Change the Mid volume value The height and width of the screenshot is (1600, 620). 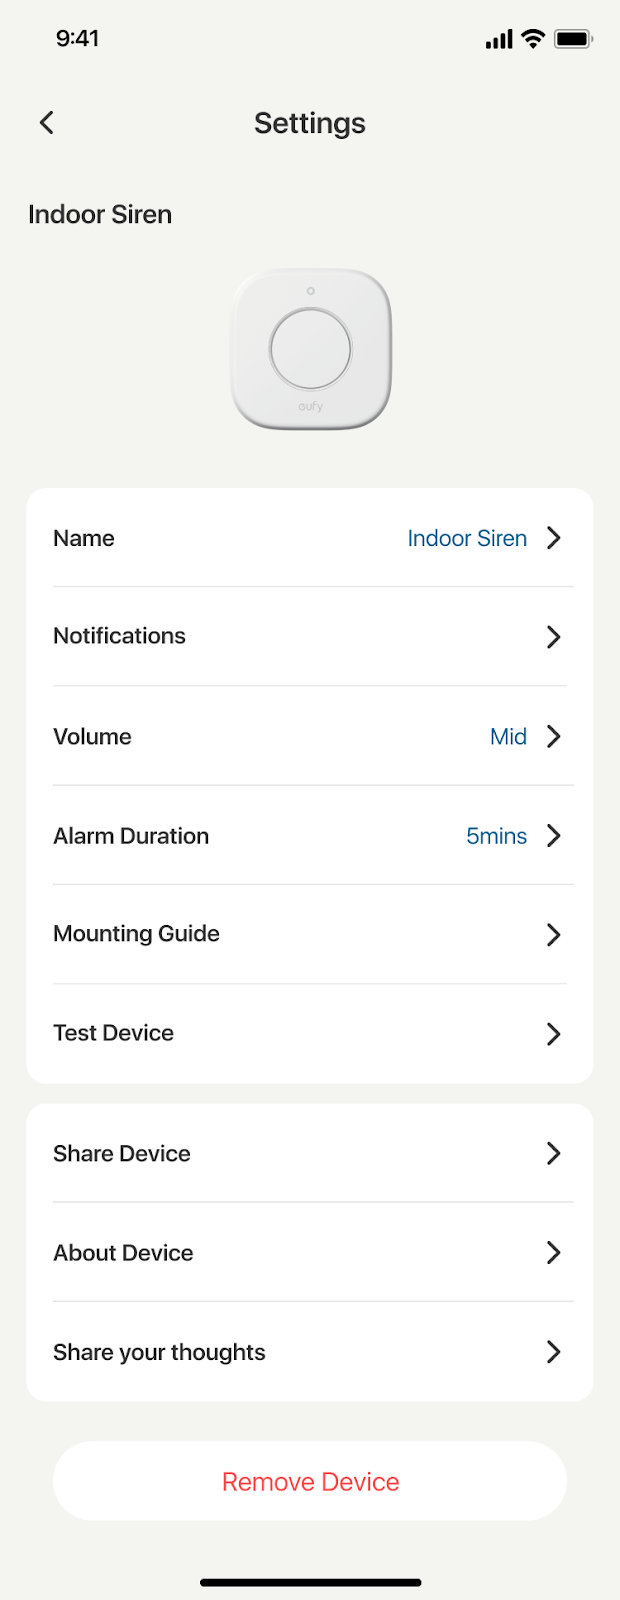pyautogui.click(x=508, y=737)
